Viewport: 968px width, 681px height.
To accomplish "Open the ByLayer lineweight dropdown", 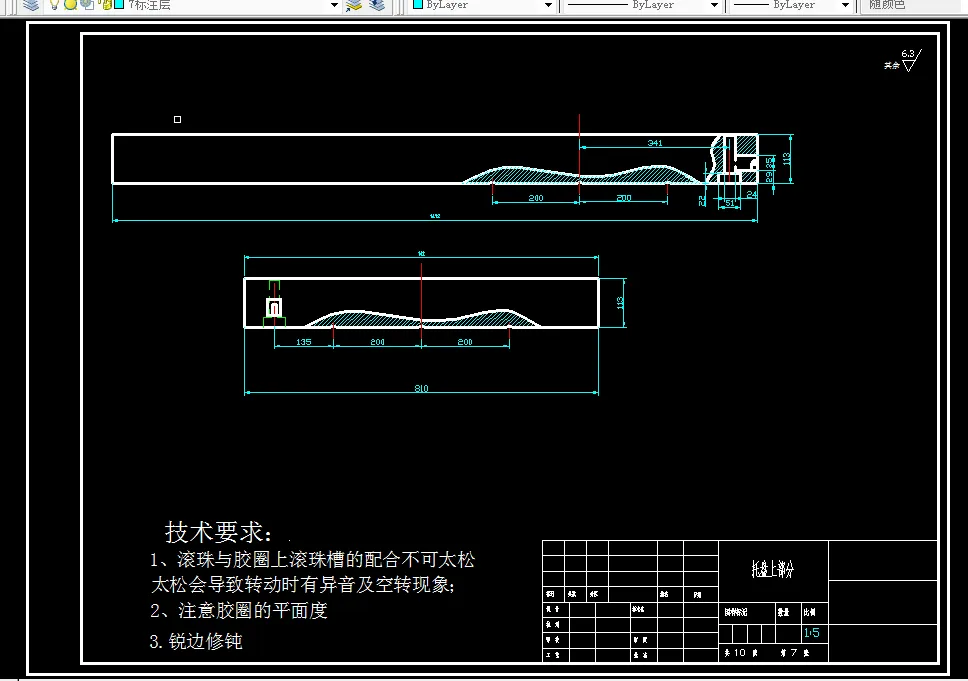I will pos(845,5).
